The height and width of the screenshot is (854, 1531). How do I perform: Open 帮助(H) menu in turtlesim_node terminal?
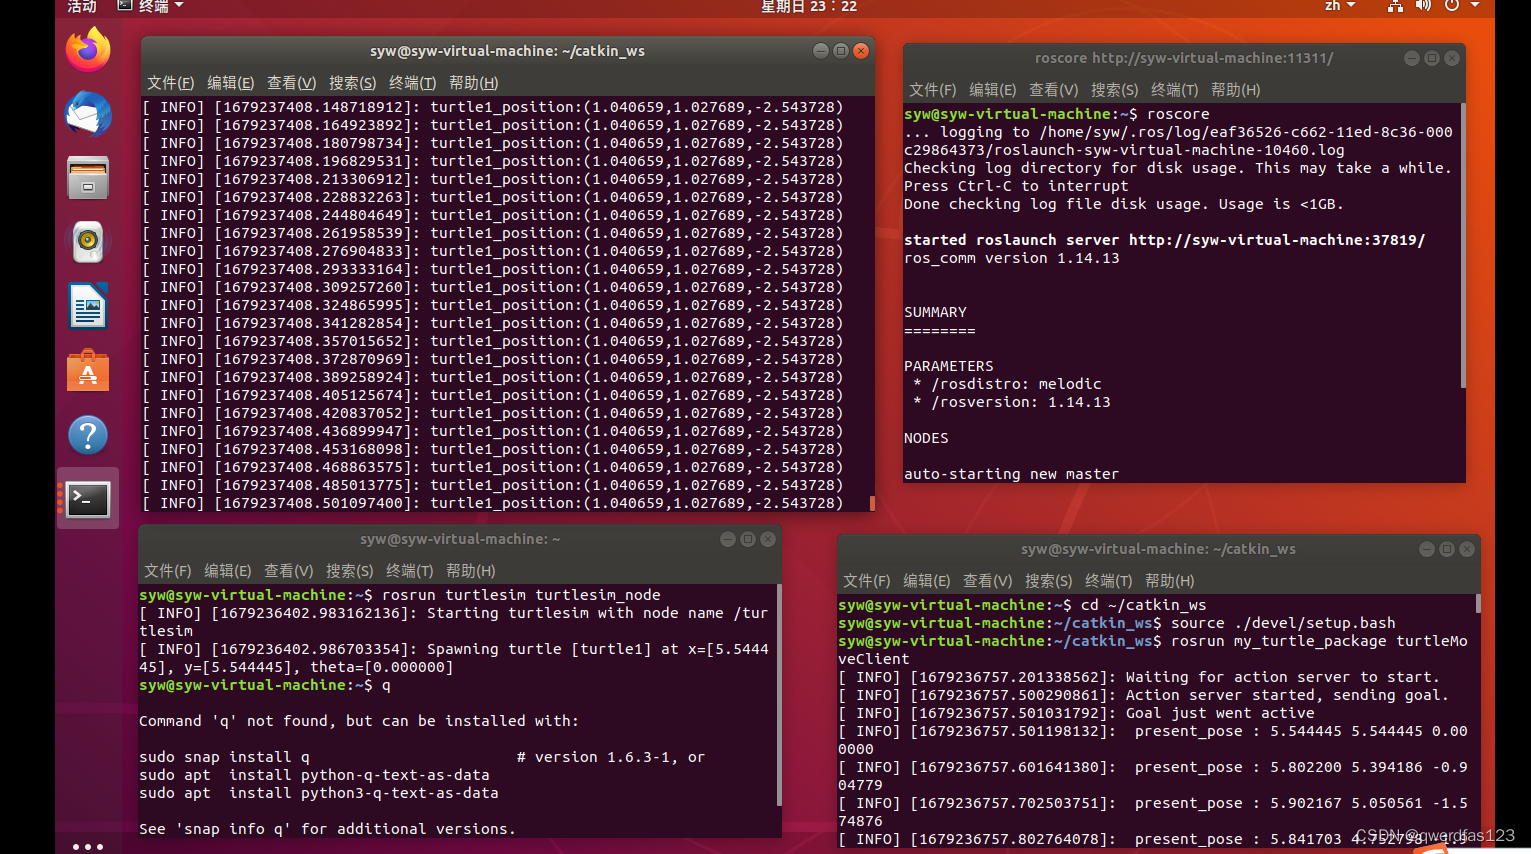pos(470,571)
